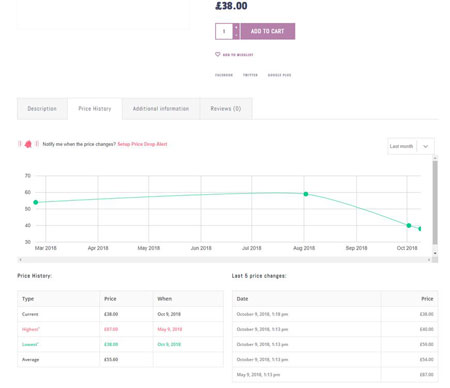Click the chart's vertical scrollbar thumb

point(435,203)
